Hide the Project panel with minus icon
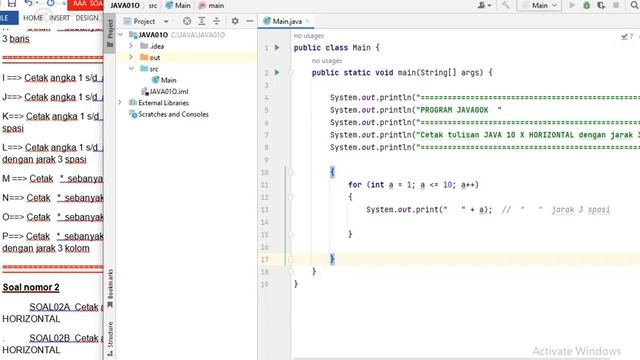 click(250, 21)
